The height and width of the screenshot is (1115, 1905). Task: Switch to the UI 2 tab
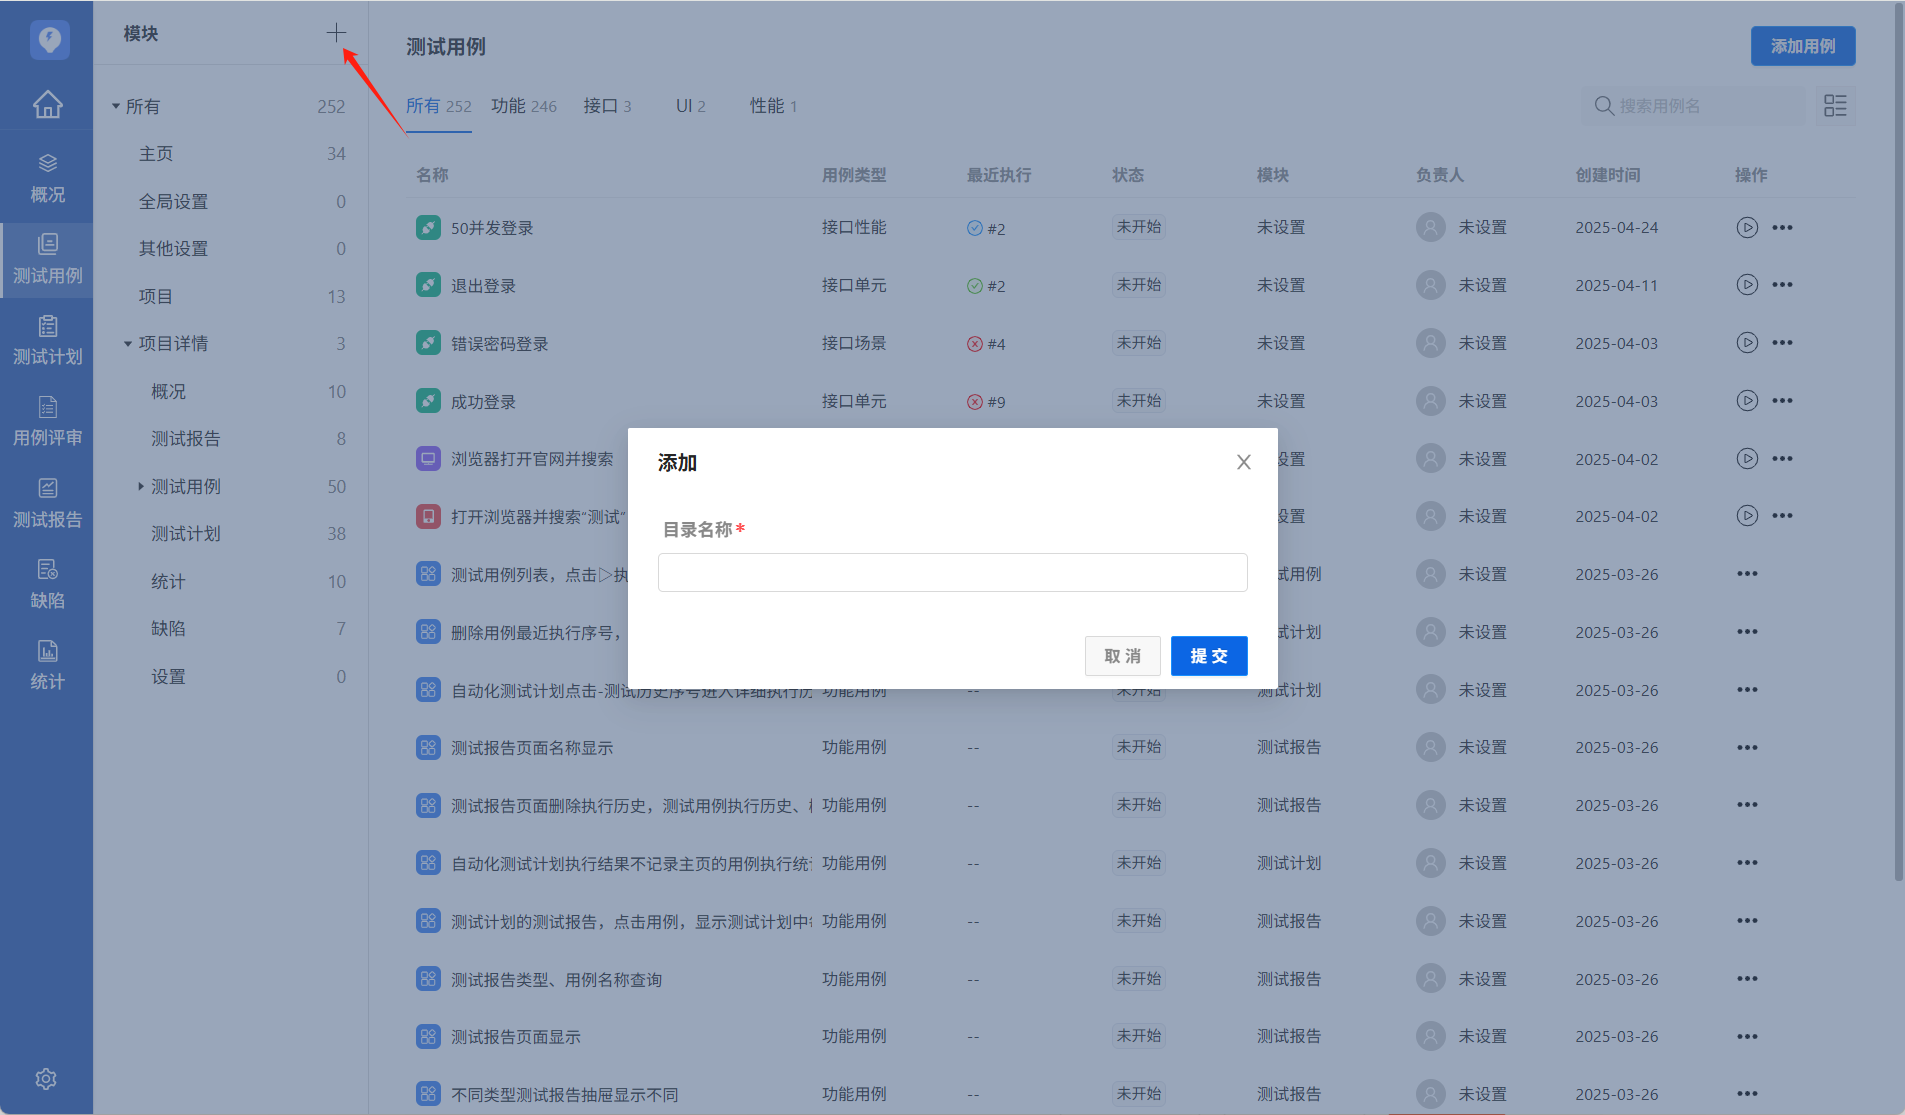(690, 106)
